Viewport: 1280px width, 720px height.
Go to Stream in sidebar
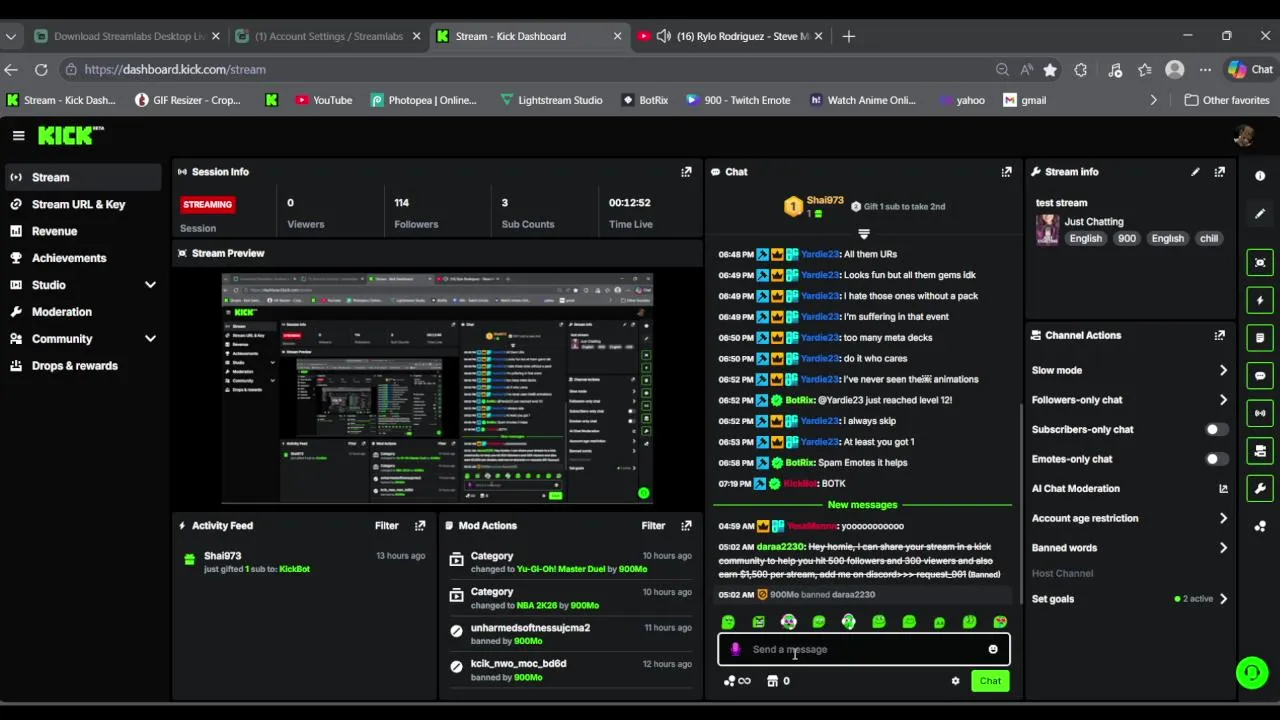(82, 177)
